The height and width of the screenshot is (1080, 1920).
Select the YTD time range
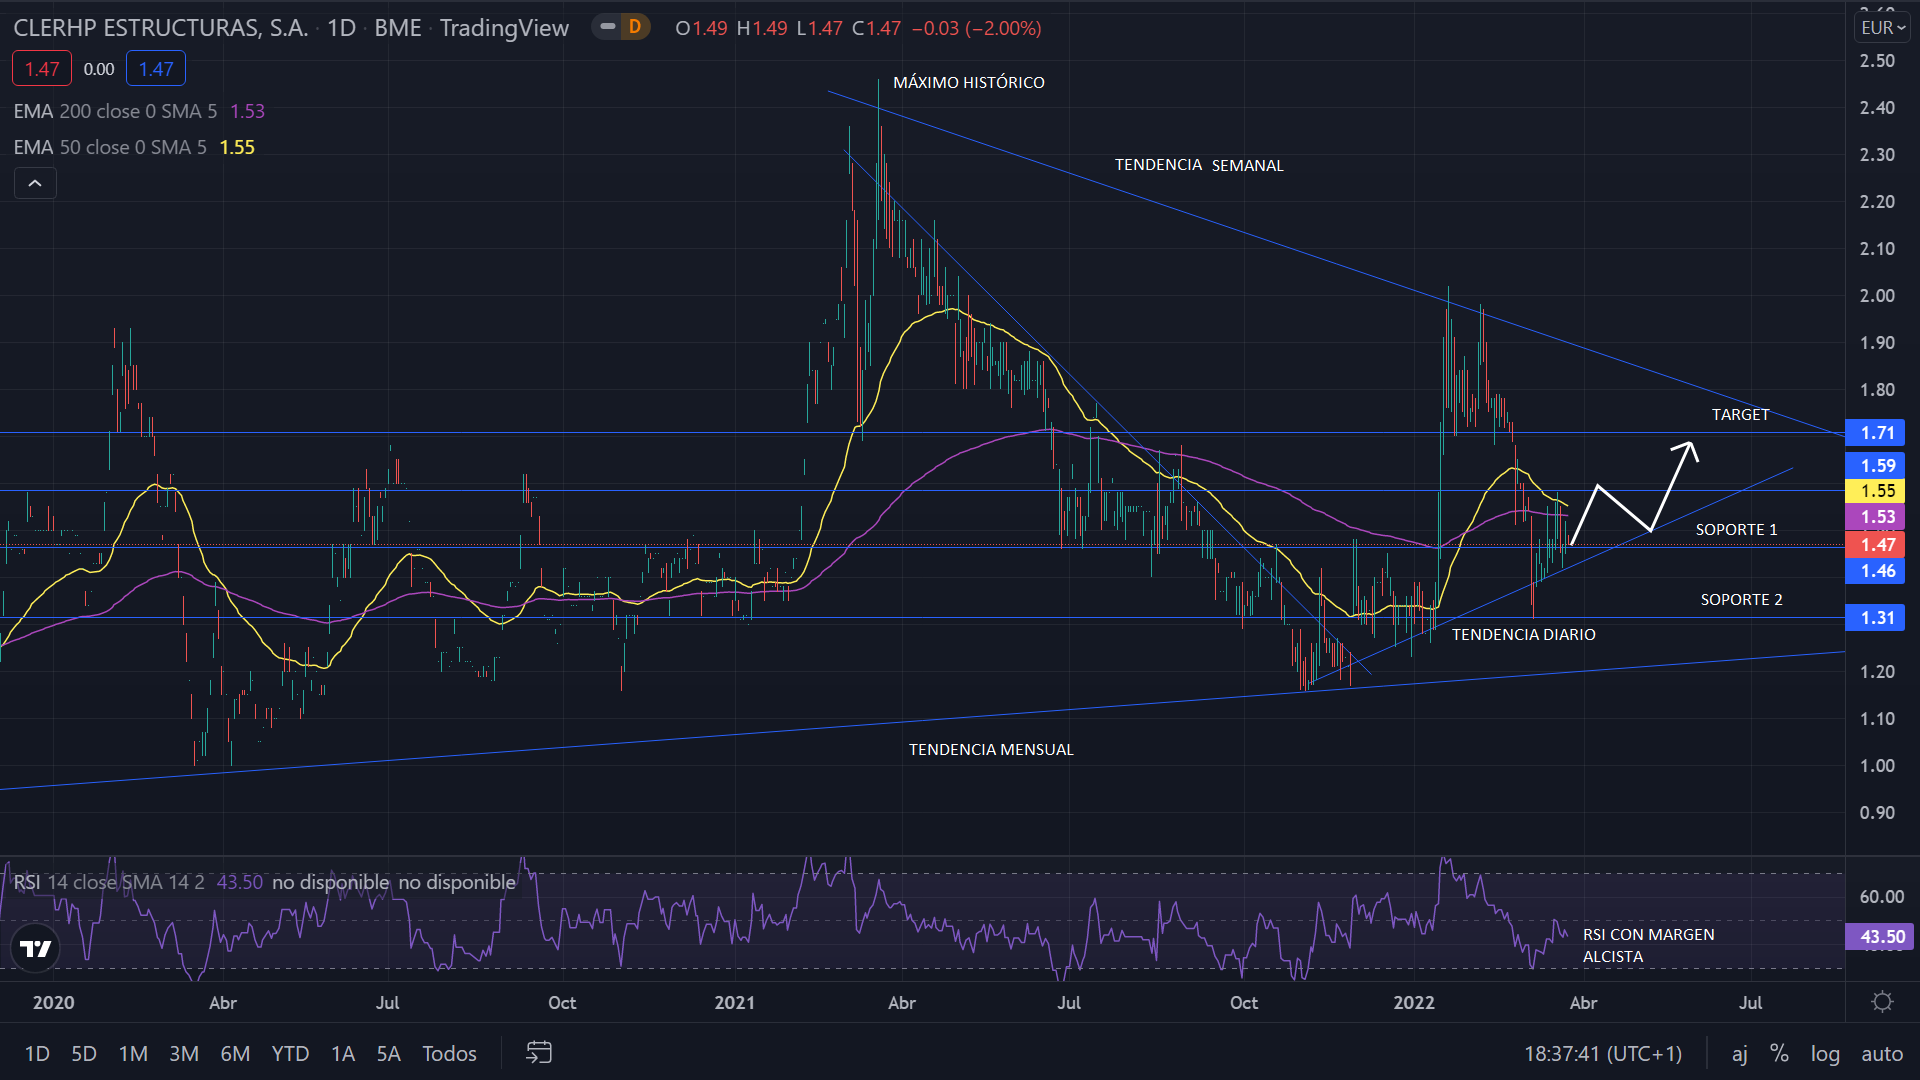[x=290, y=1053]
